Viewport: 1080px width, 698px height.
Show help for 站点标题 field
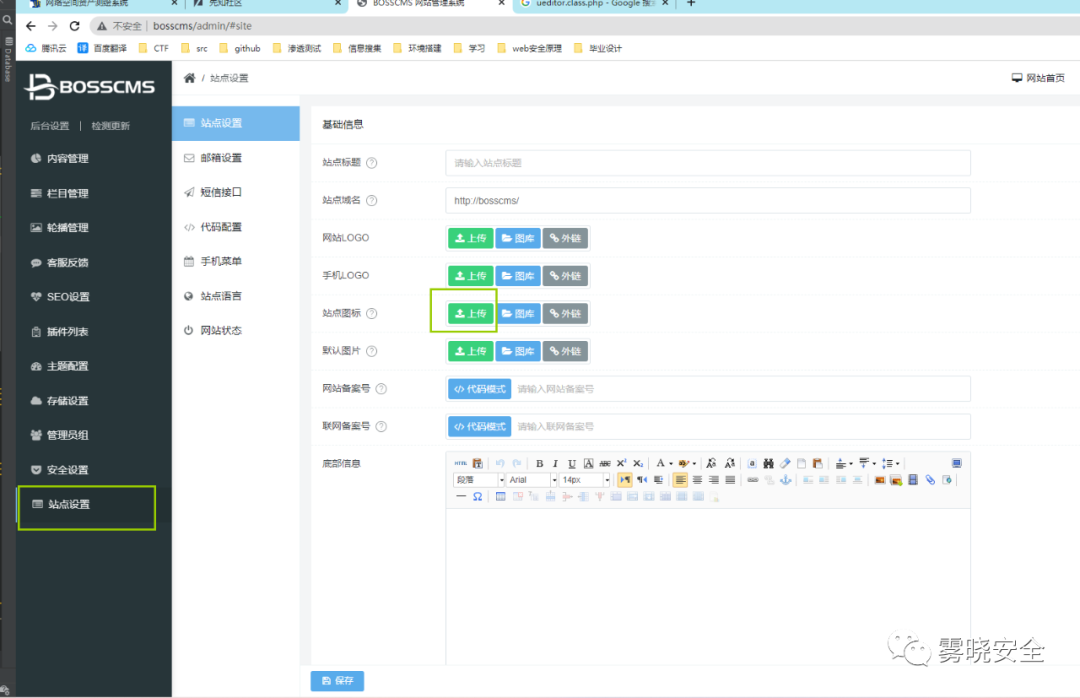(372, 163)
